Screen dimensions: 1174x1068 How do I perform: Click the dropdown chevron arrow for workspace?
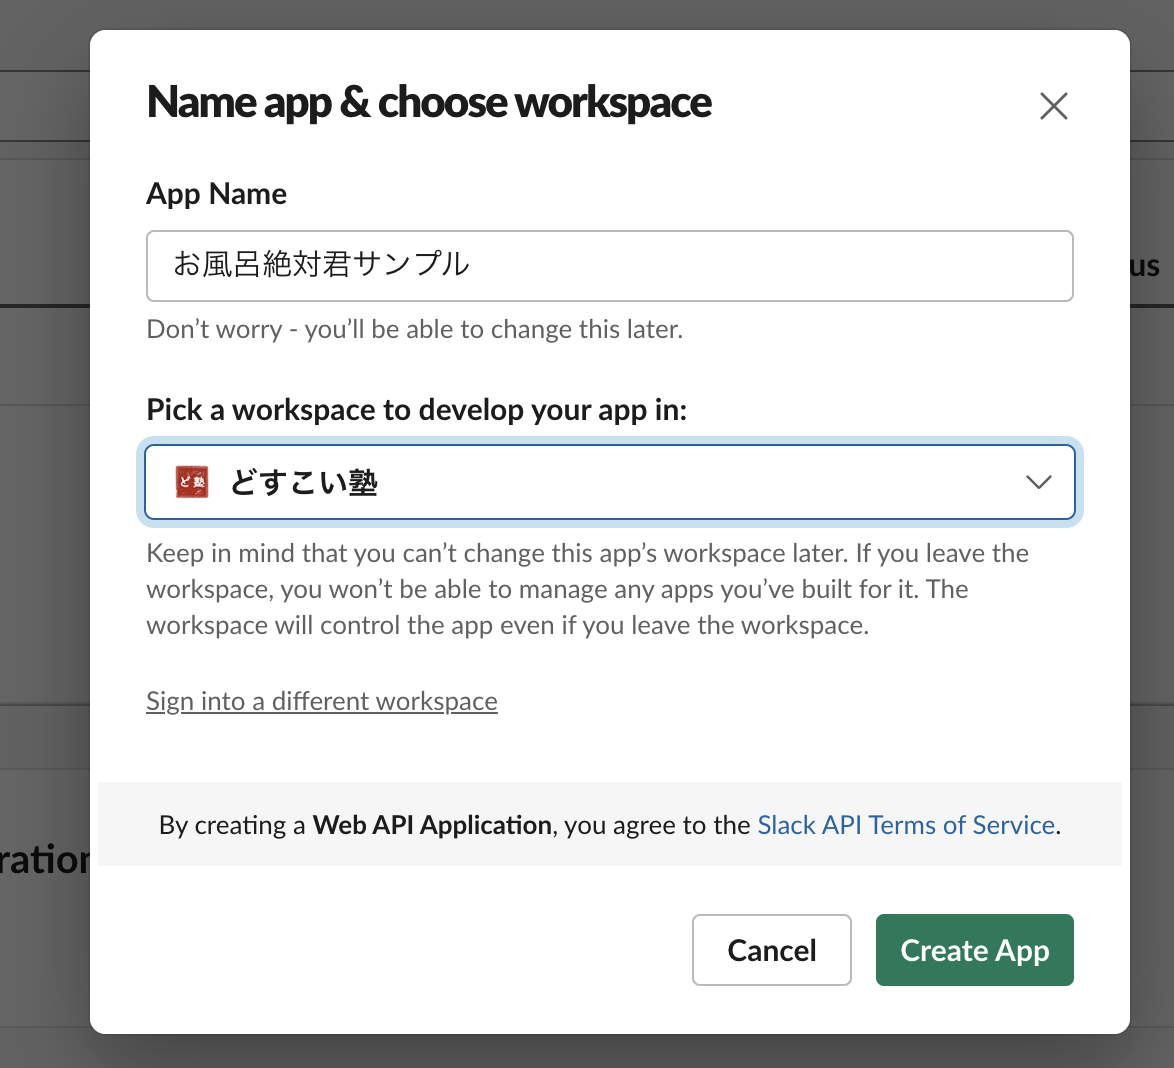1038,482
